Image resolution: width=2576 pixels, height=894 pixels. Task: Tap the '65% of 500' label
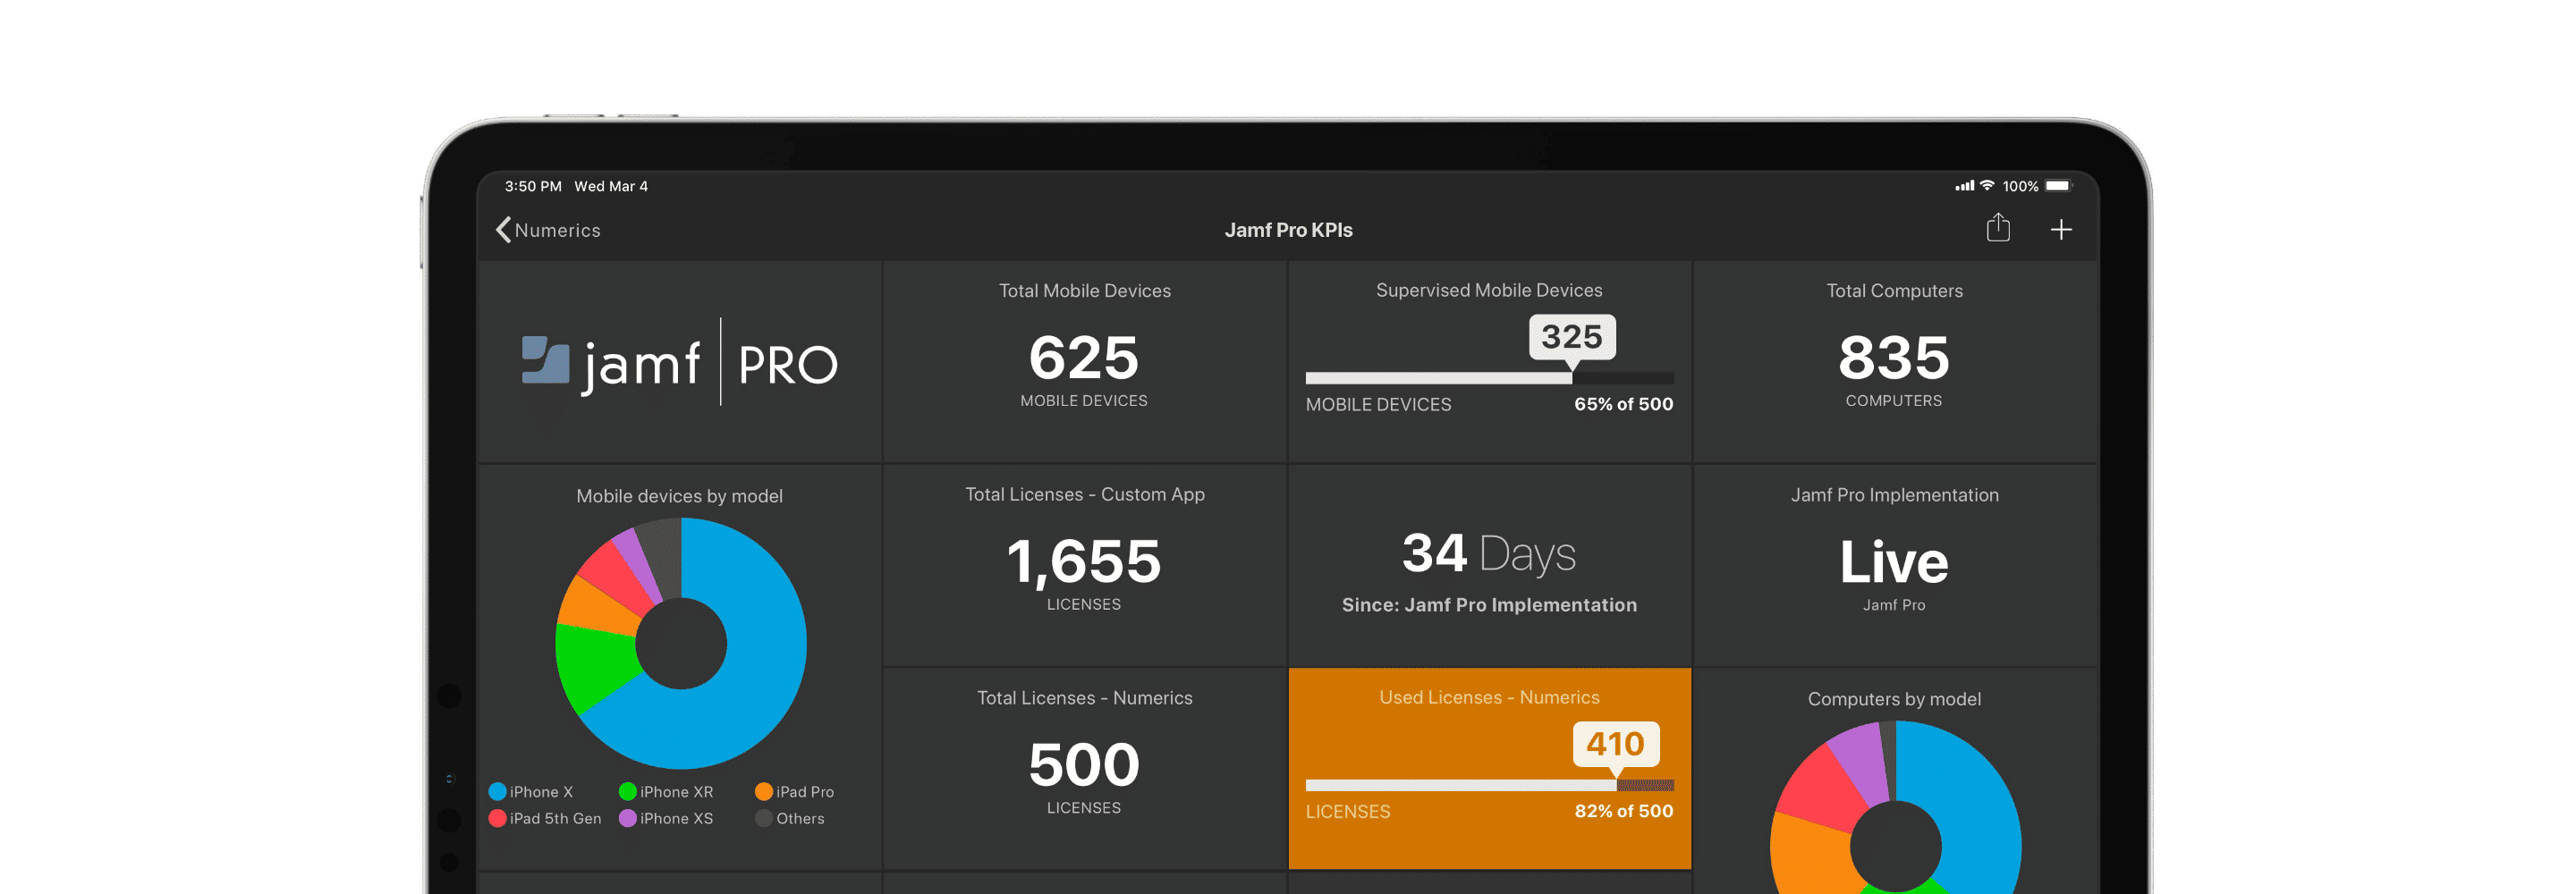point(1623,404)
